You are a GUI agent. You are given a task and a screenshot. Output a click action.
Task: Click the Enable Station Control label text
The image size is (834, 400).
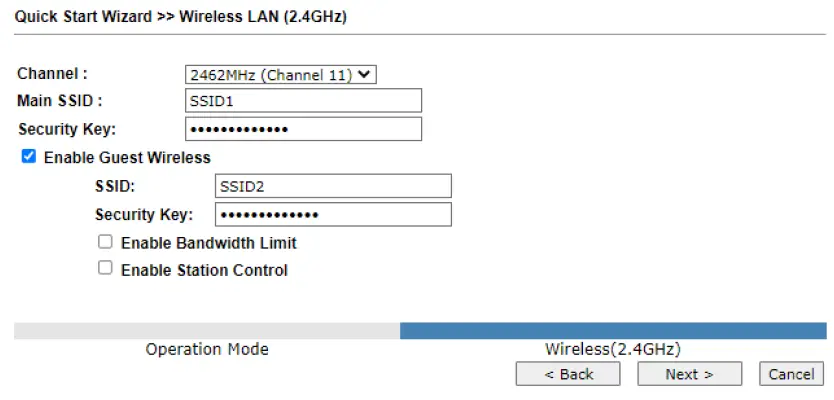click(x=204, y=270)
